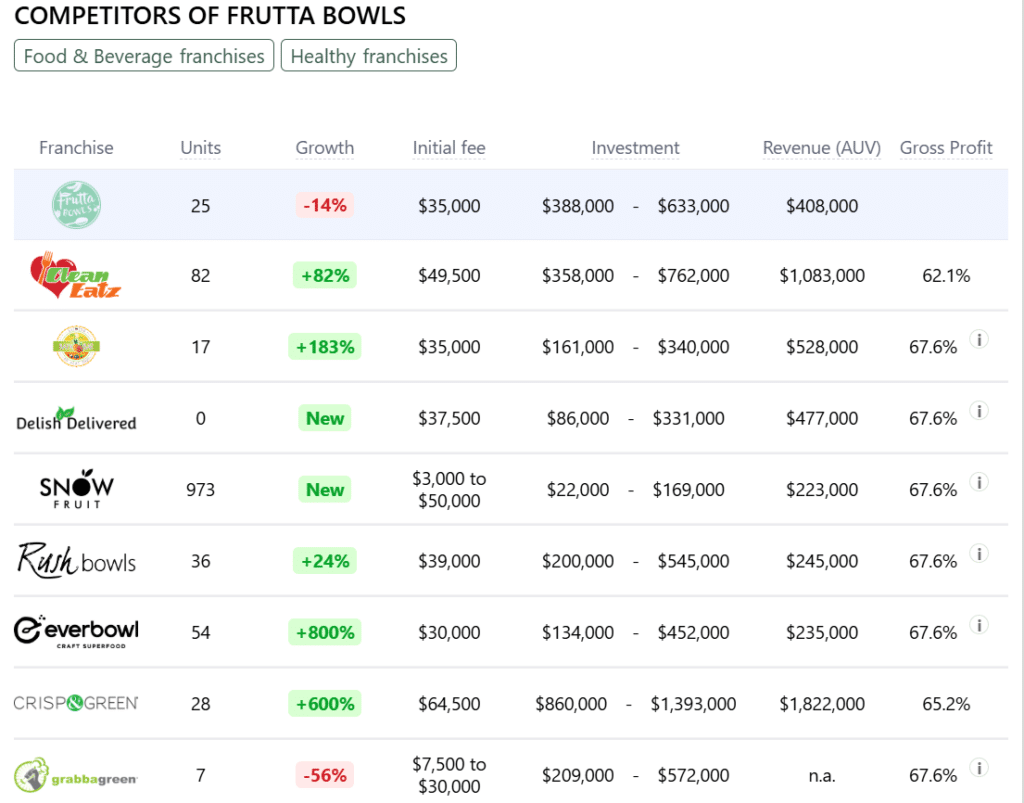Show gross profit info for Snow Fruit row
1024x803 pixels.
pos(979,482)
